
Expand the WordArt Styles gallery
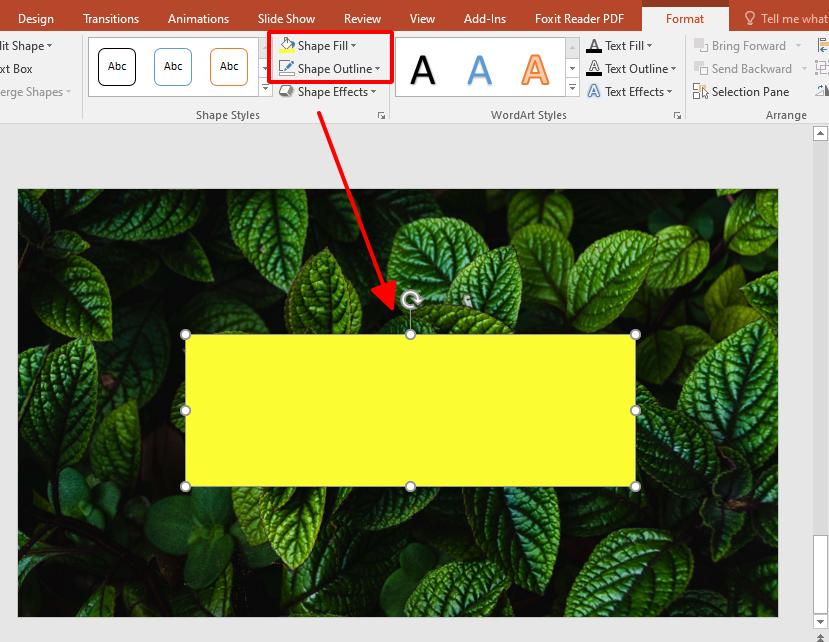571,88
